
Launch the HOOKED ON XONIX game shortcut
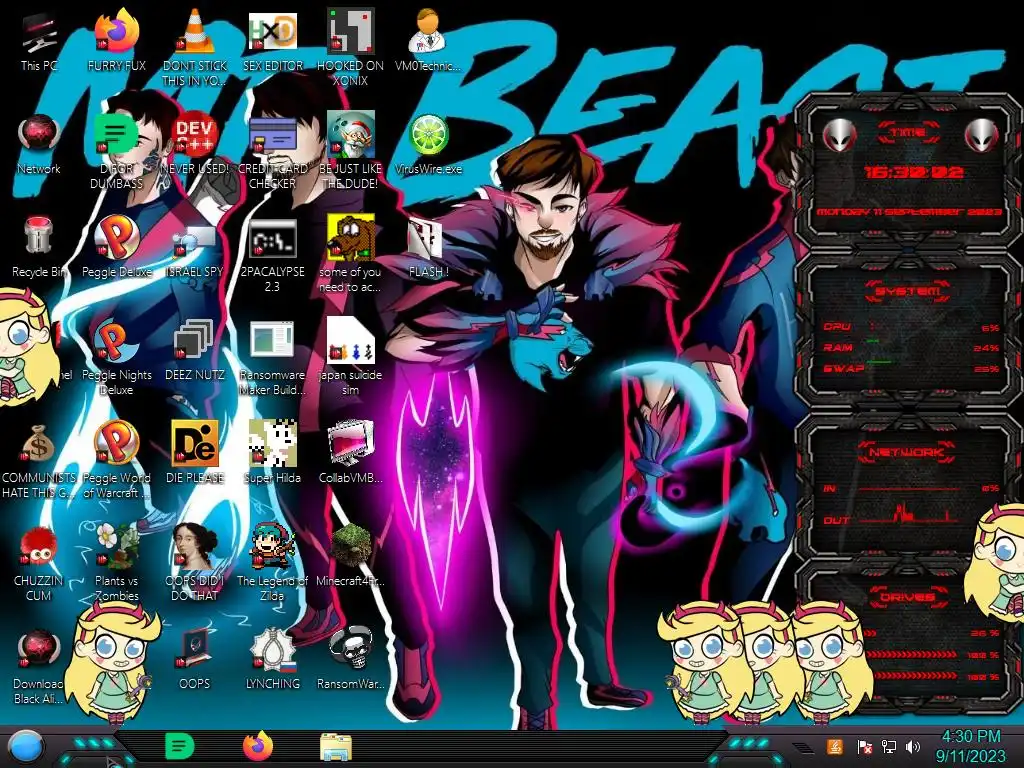[350, 46]
